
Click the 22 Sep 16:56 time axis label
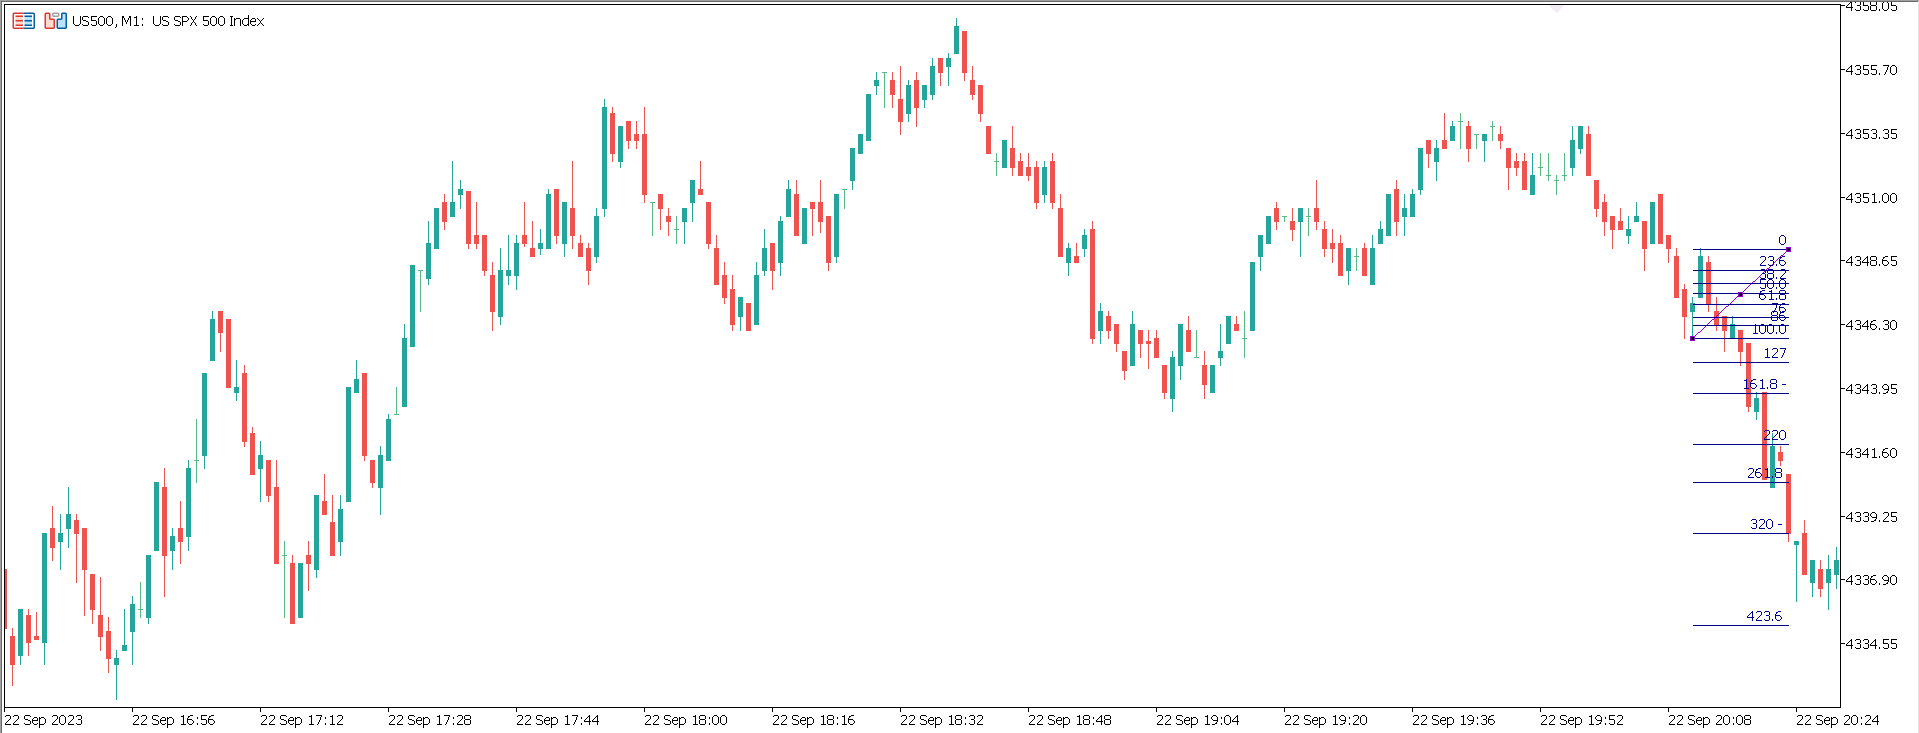tap(173, 720)
